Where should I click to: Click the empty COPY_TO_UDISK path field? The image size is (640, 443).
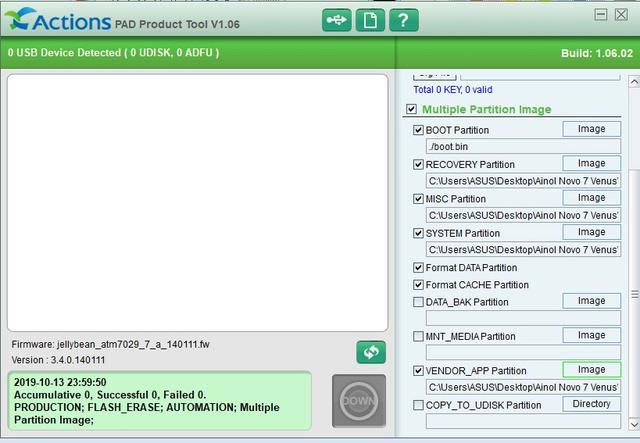[x=523, y=421]
